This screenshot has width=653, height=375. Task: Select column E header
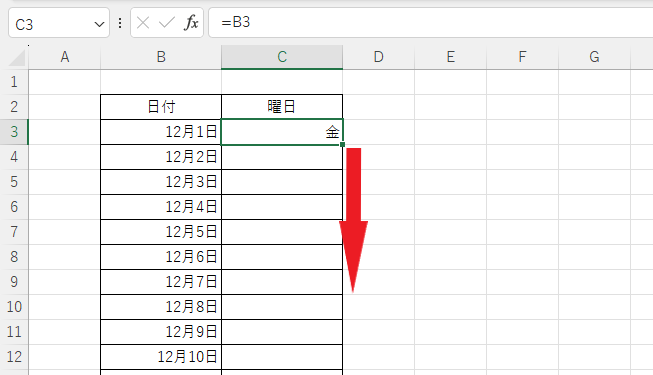451,57
